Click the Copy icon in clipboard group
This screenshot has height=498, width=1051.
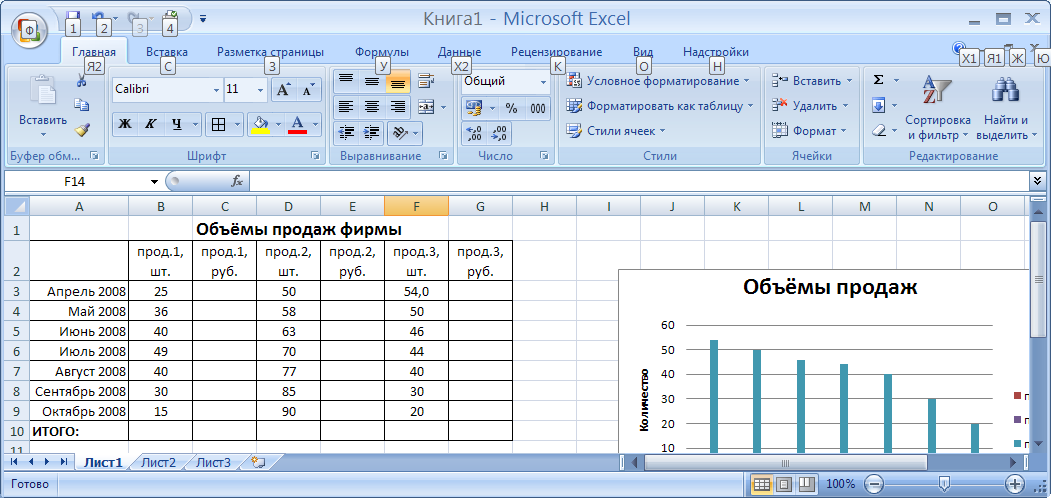(x=82, y=105)
